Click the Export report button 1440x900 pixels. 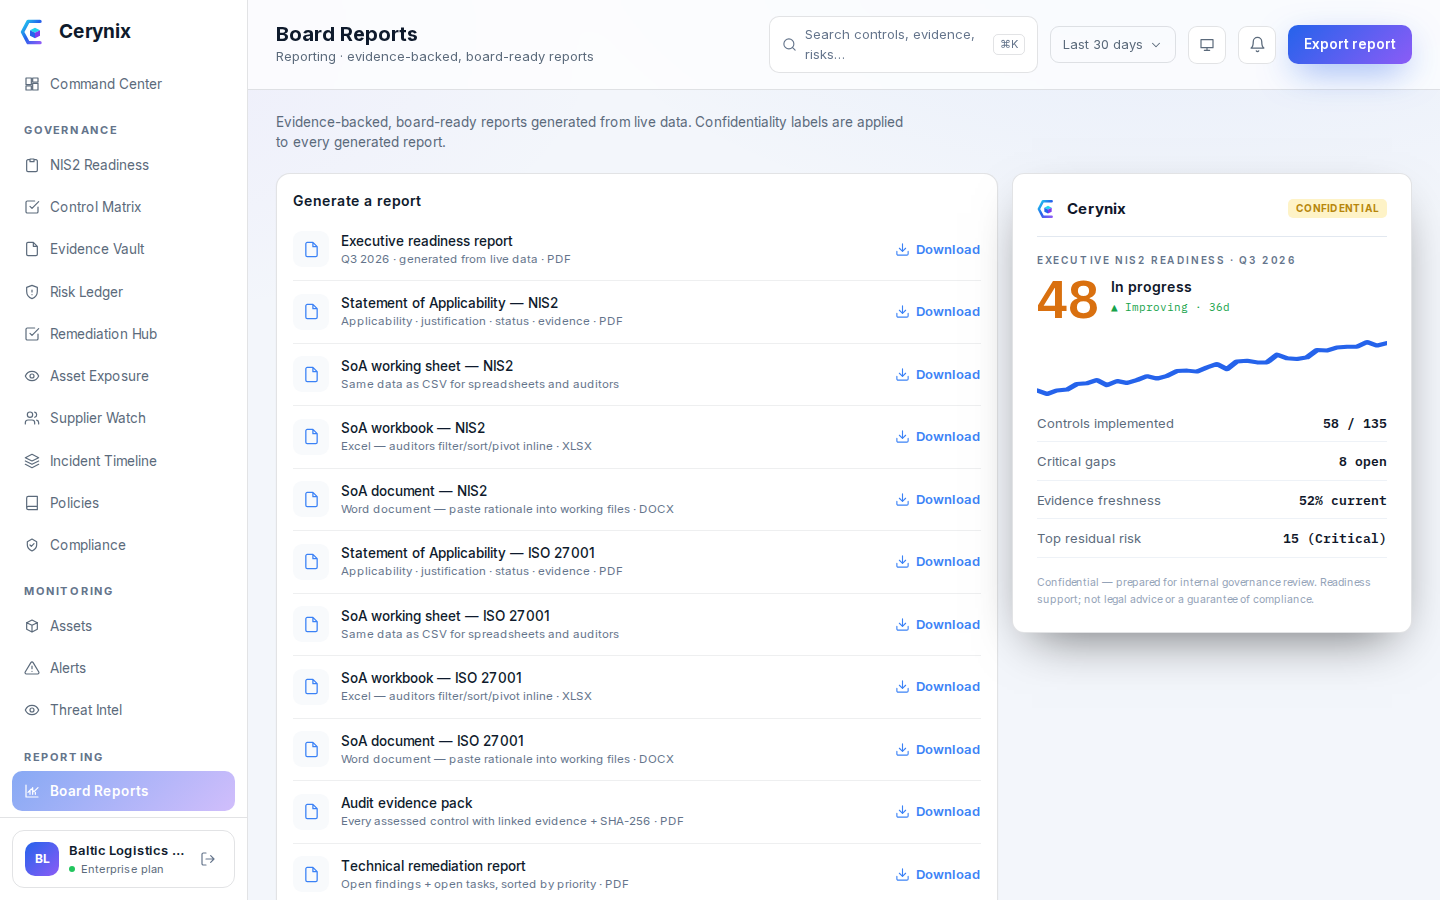tap(1349, 44)
